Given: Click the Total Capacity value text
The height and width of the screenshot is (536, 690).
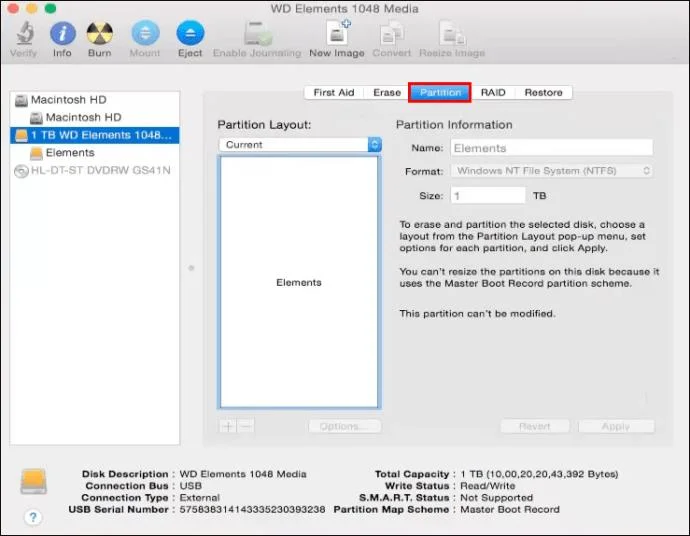Looking at the screenshot, I should click(x=540, y=474).
